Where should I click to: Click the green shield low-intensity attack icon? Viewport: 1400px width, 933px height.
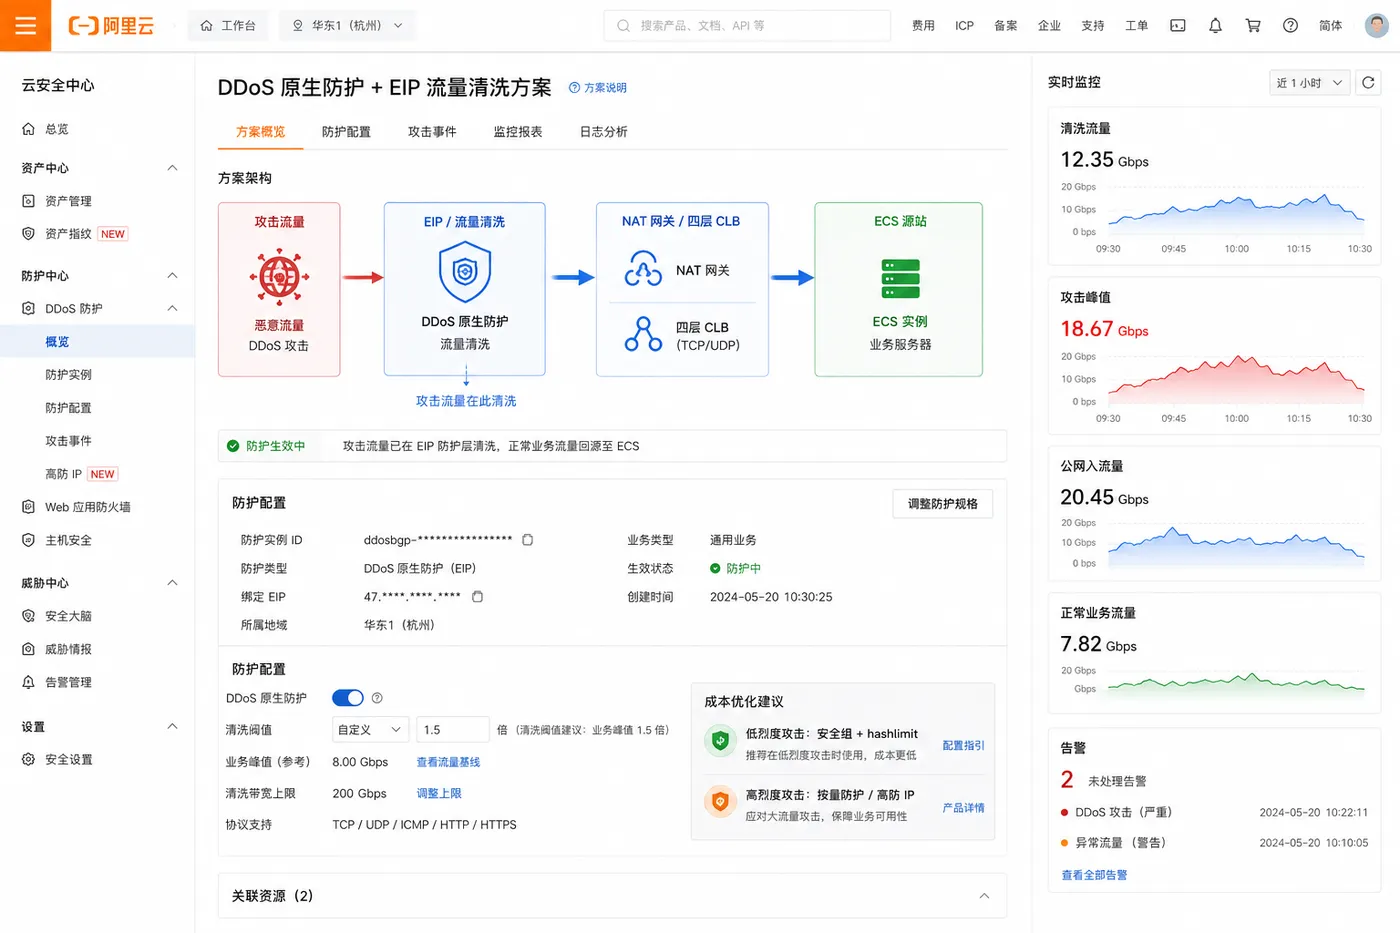tap(720, 740)
